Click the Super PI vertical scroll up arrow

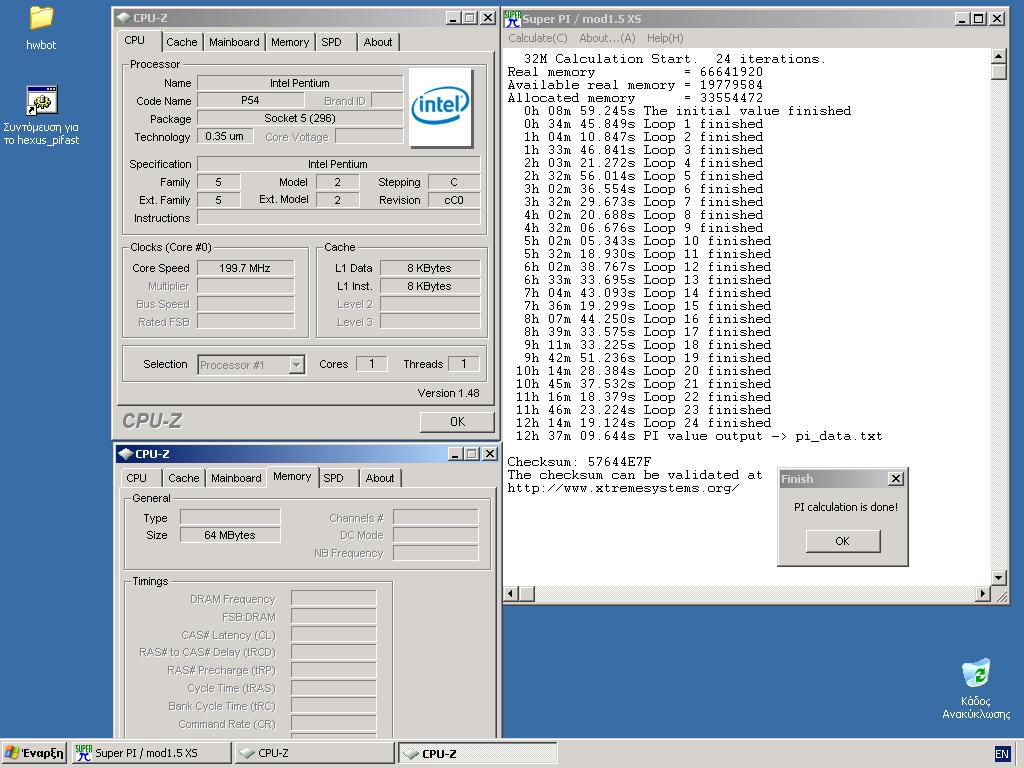click(999, 56)
